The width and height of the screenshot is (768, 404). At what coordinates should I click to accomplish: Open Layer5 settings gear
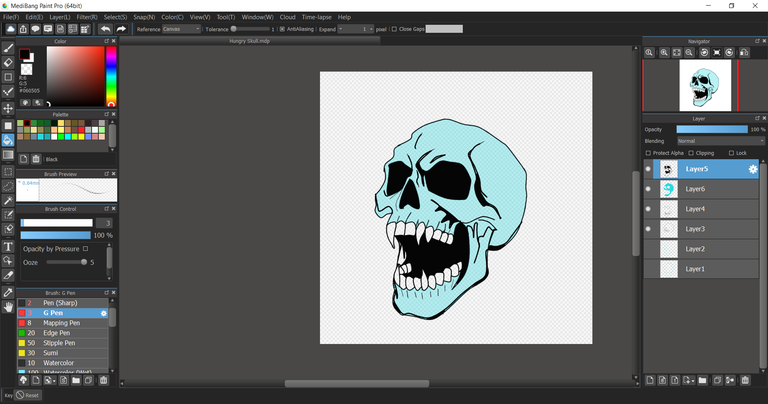coord(753,169)
